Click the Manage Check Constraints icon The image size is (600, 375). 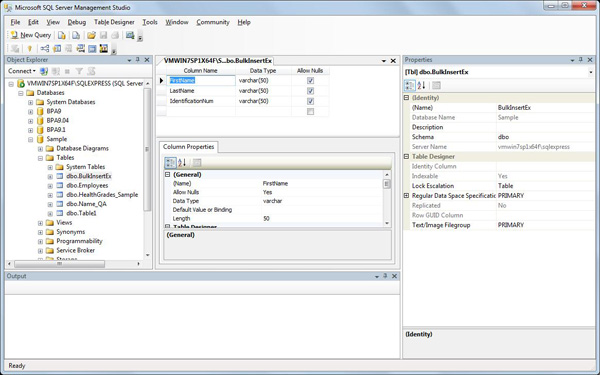[x=92, y=49]
